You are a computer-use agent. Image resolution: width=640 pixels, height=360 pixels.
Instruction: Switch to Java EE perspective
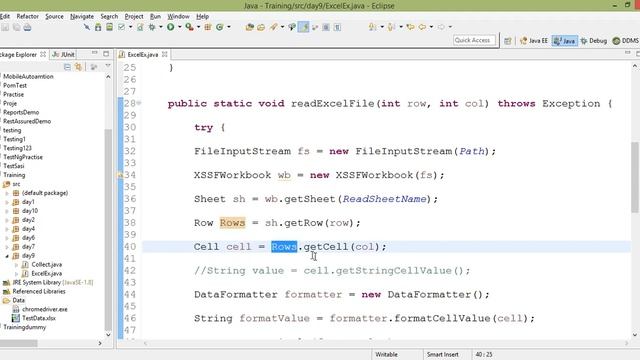coord(534,41)
